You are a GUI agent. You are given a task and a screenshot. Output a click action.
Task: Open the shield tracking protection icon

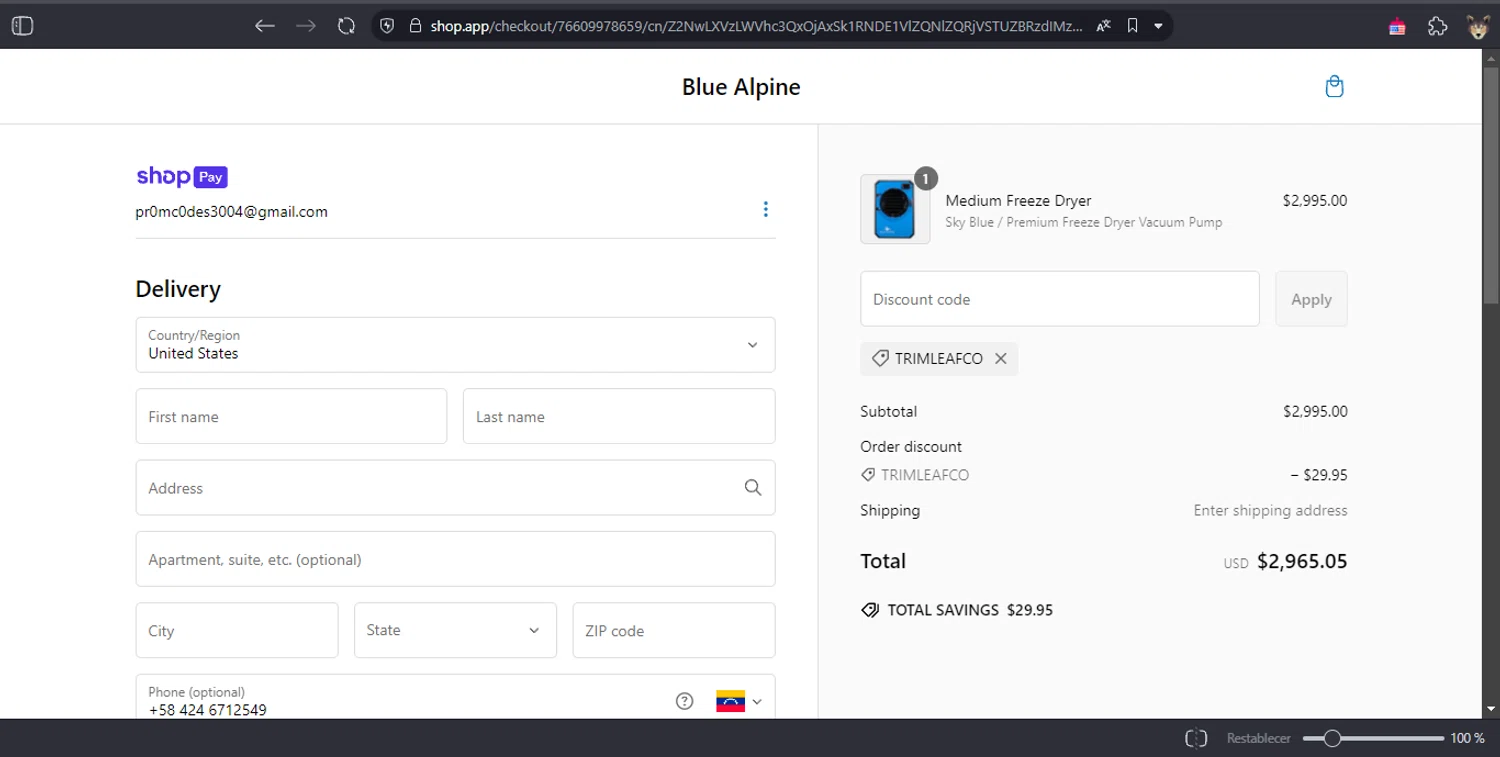click(388, 26)
